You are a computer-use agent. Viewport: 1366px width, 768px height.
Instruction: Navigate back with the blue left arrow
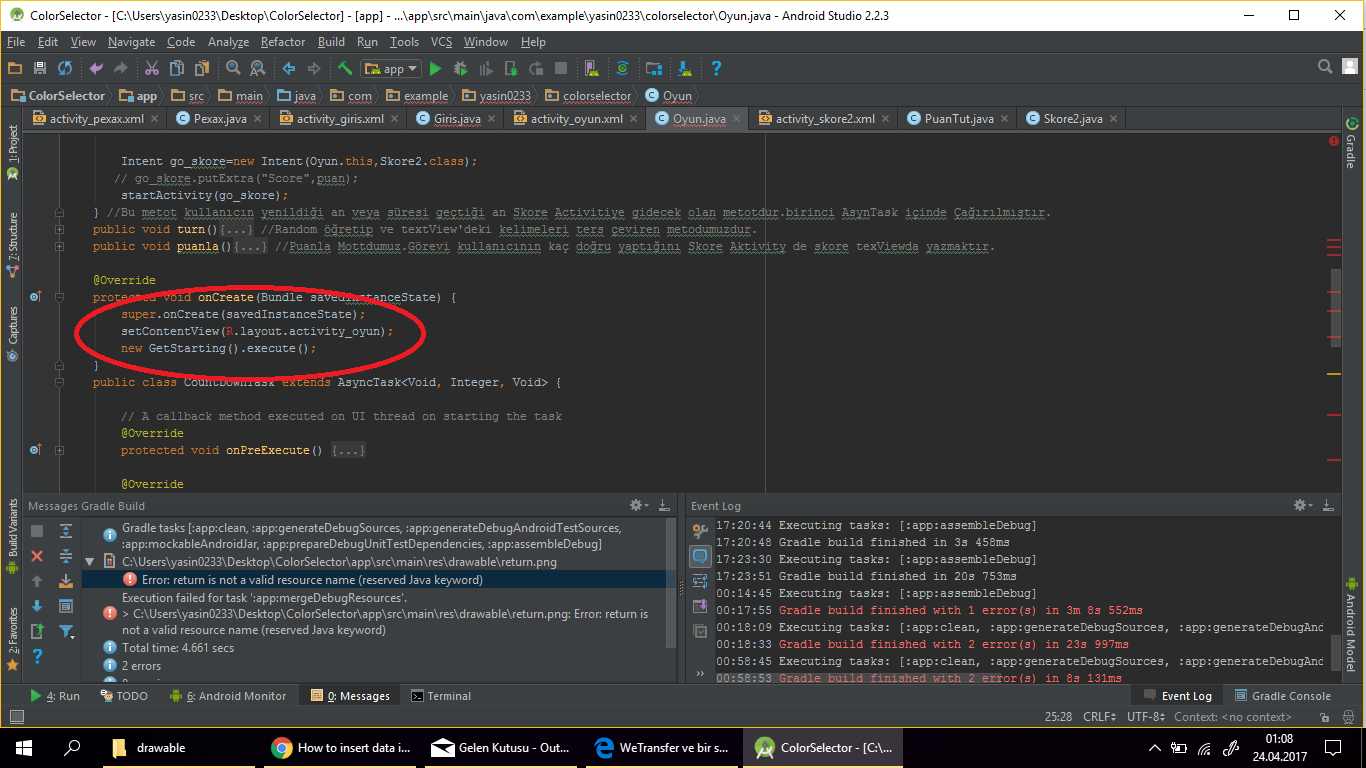[289, 68]
